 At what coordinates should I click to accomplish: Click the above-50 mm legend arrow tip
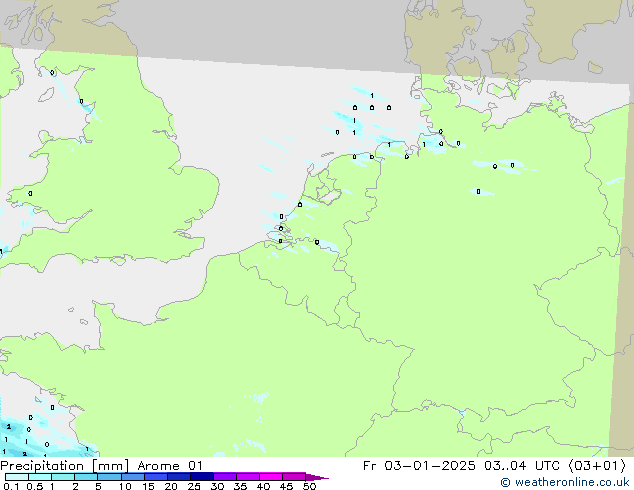coord(317,477)
